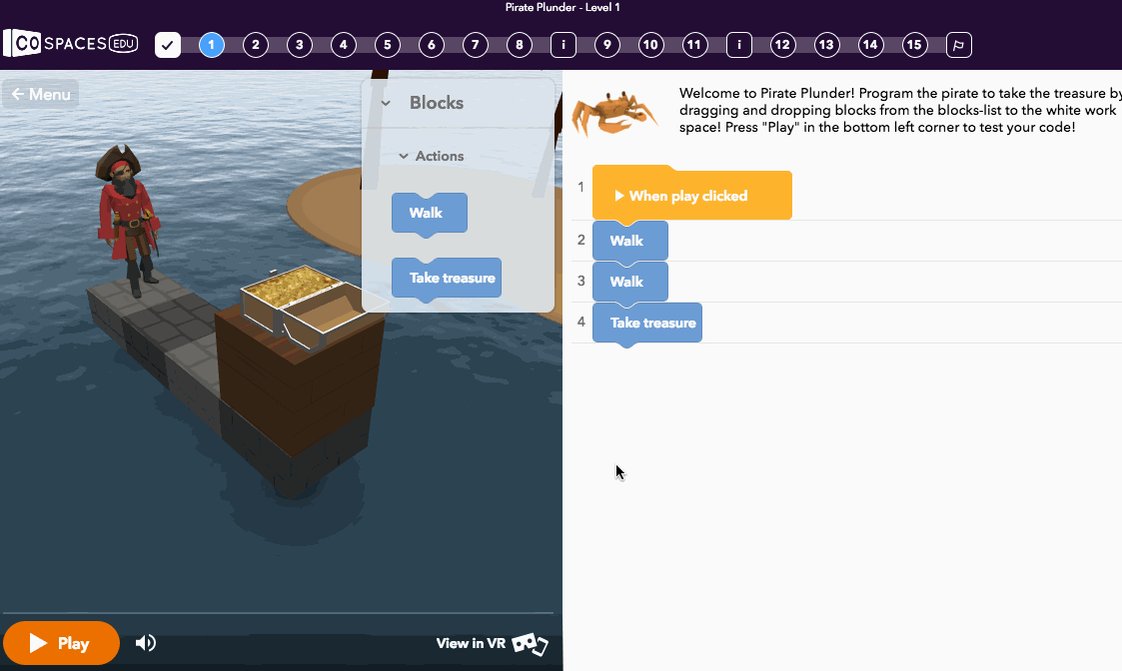The height and width of the screenshot is (671, 1122).
Task: Select level 10 circle
Action: coord(650,45)
